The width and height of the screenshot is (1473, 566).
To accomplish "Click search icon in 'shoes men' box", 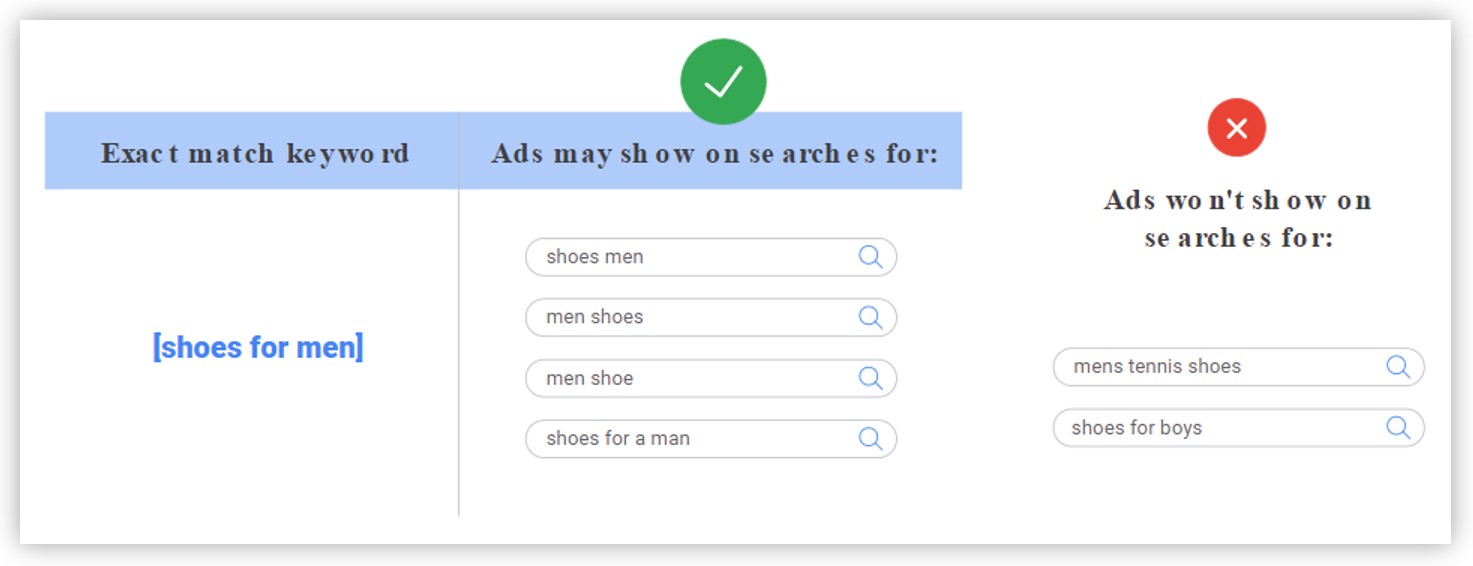I will (x=871, y=257).
